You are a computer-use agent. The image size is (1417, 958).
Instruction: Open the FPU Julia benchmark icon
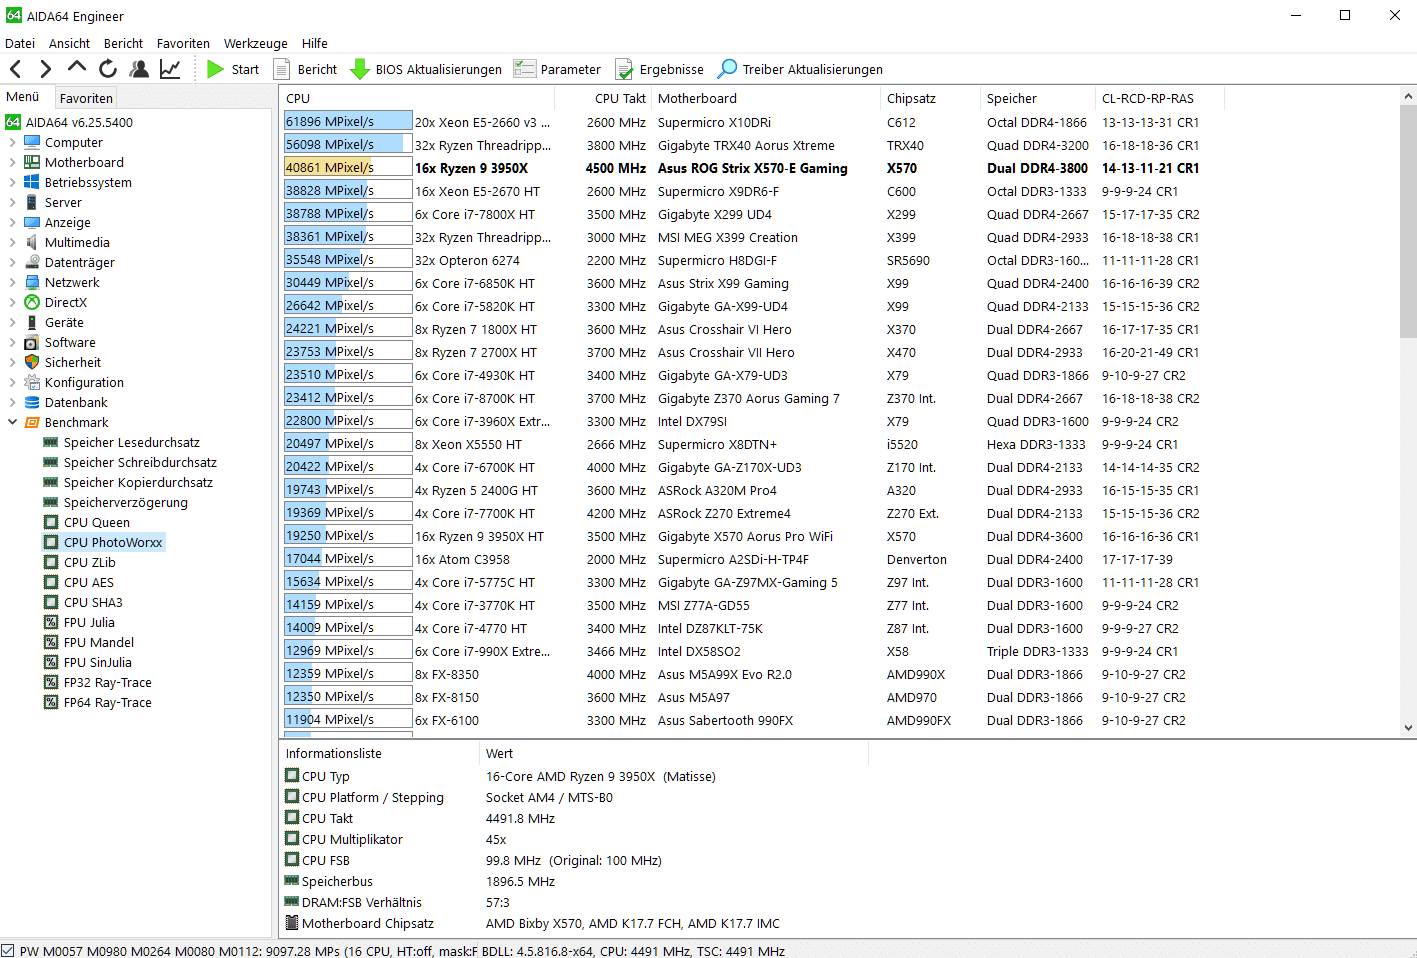coord(51,622)
